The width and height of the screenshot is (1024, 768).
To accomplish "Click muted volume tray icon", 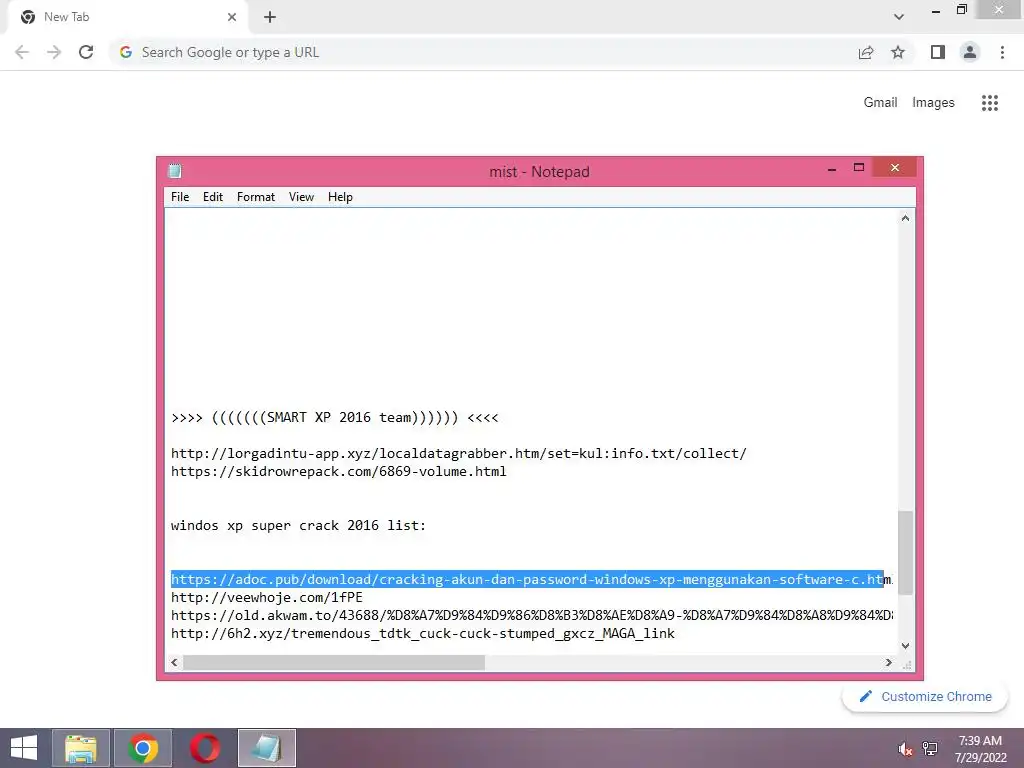I will pos(905,749).
